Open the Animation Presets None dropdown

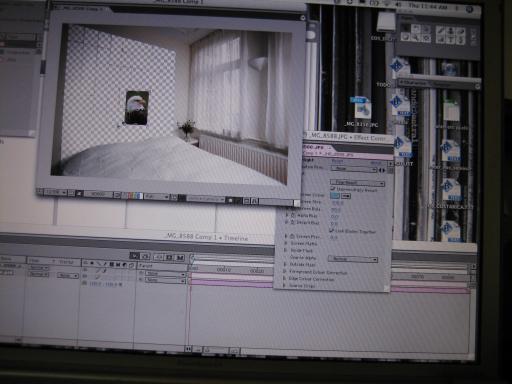click(x=354, y=169)
